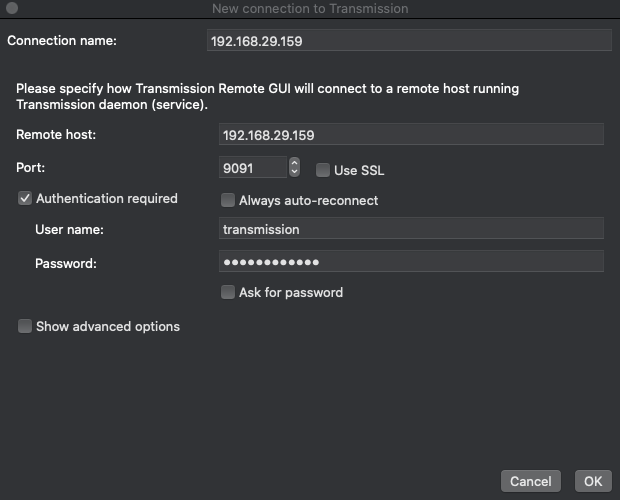Screen dimensions: 620x500
Task: Click the Password input field
Action: point(411,261)
